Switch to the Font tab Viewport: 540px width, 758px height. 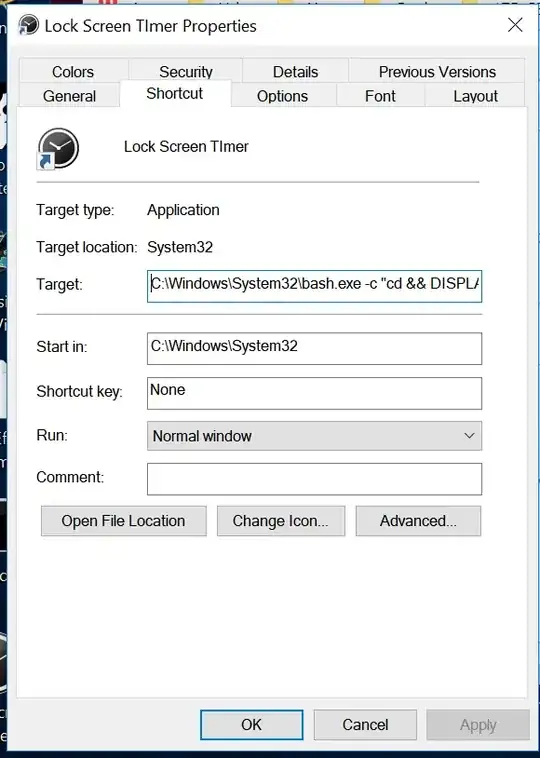tap(380, 95)
